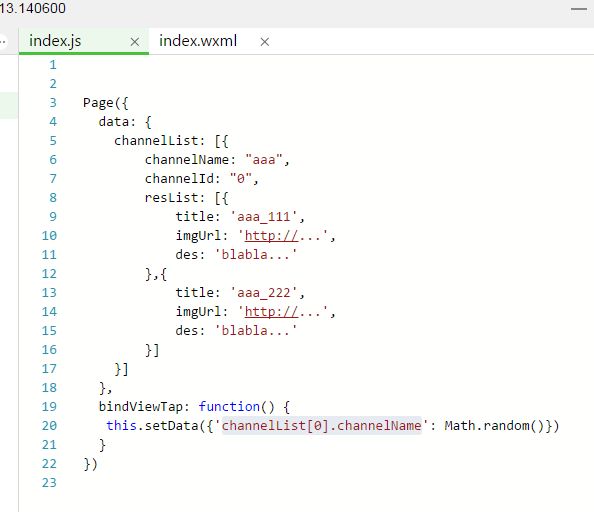594x512 pixels.
Task: Click the title 'aaa_222' string
Action: point(264,293)
